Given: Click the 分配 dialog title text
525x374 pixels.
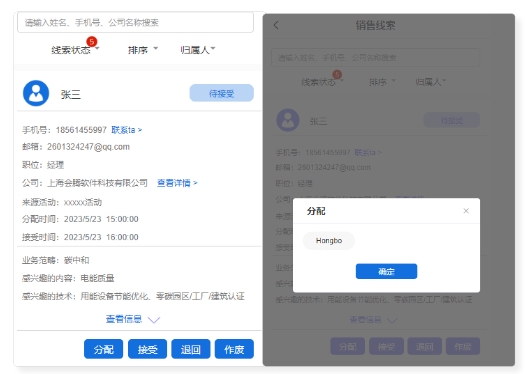Looking at the screenshot, I should (316, 211).
